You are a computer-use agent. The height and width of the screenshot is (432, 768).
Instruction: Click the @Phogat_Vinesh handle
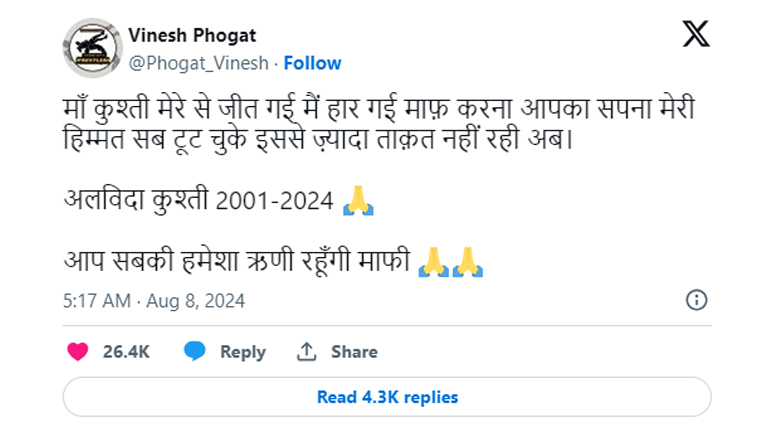tap(198, 63)
